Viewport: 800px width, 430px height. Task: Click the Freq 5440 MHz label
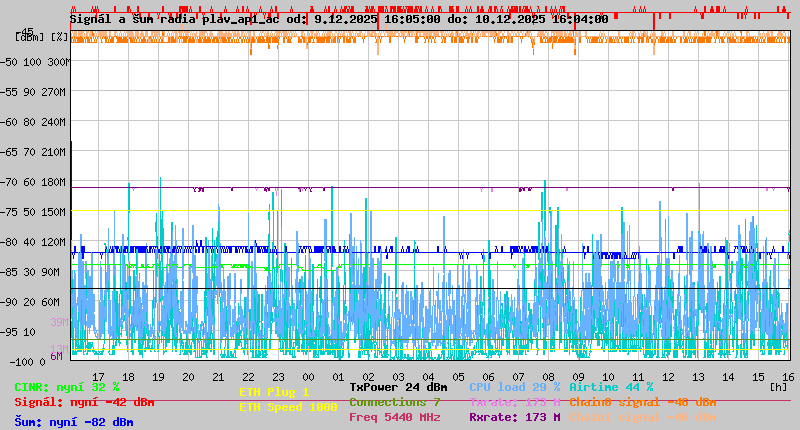[x=398, y=417]
